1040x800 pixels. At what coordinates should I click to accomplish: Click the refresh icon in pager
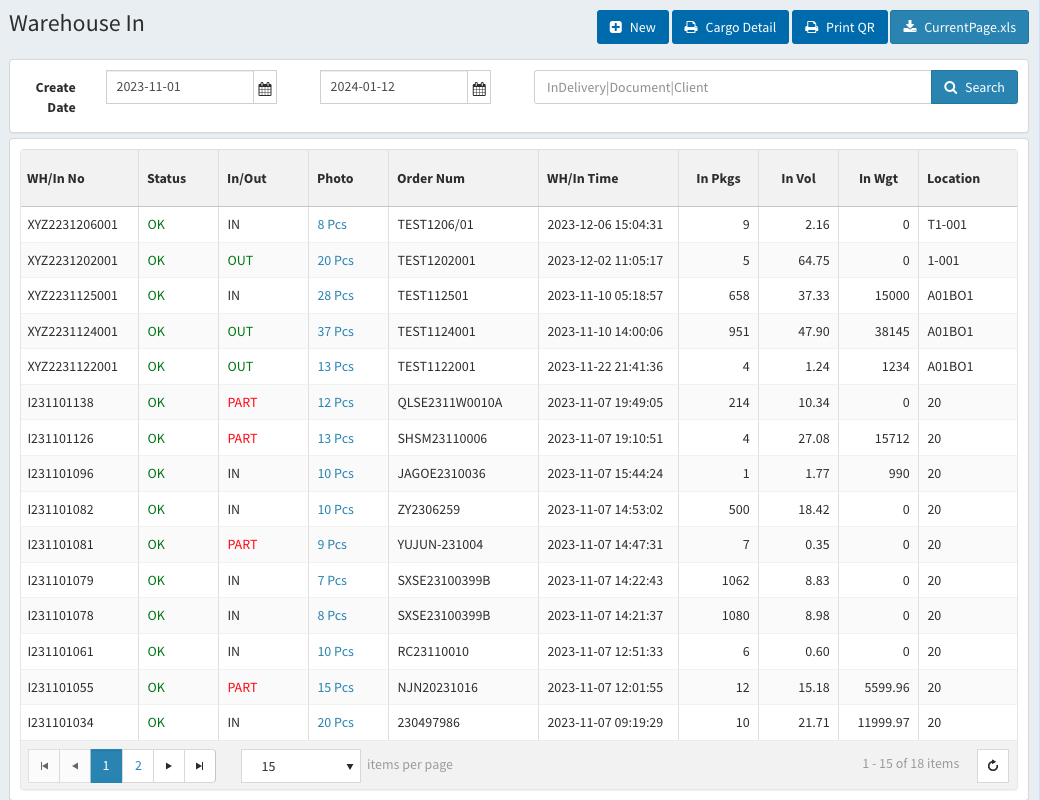(x=993, y=766)
